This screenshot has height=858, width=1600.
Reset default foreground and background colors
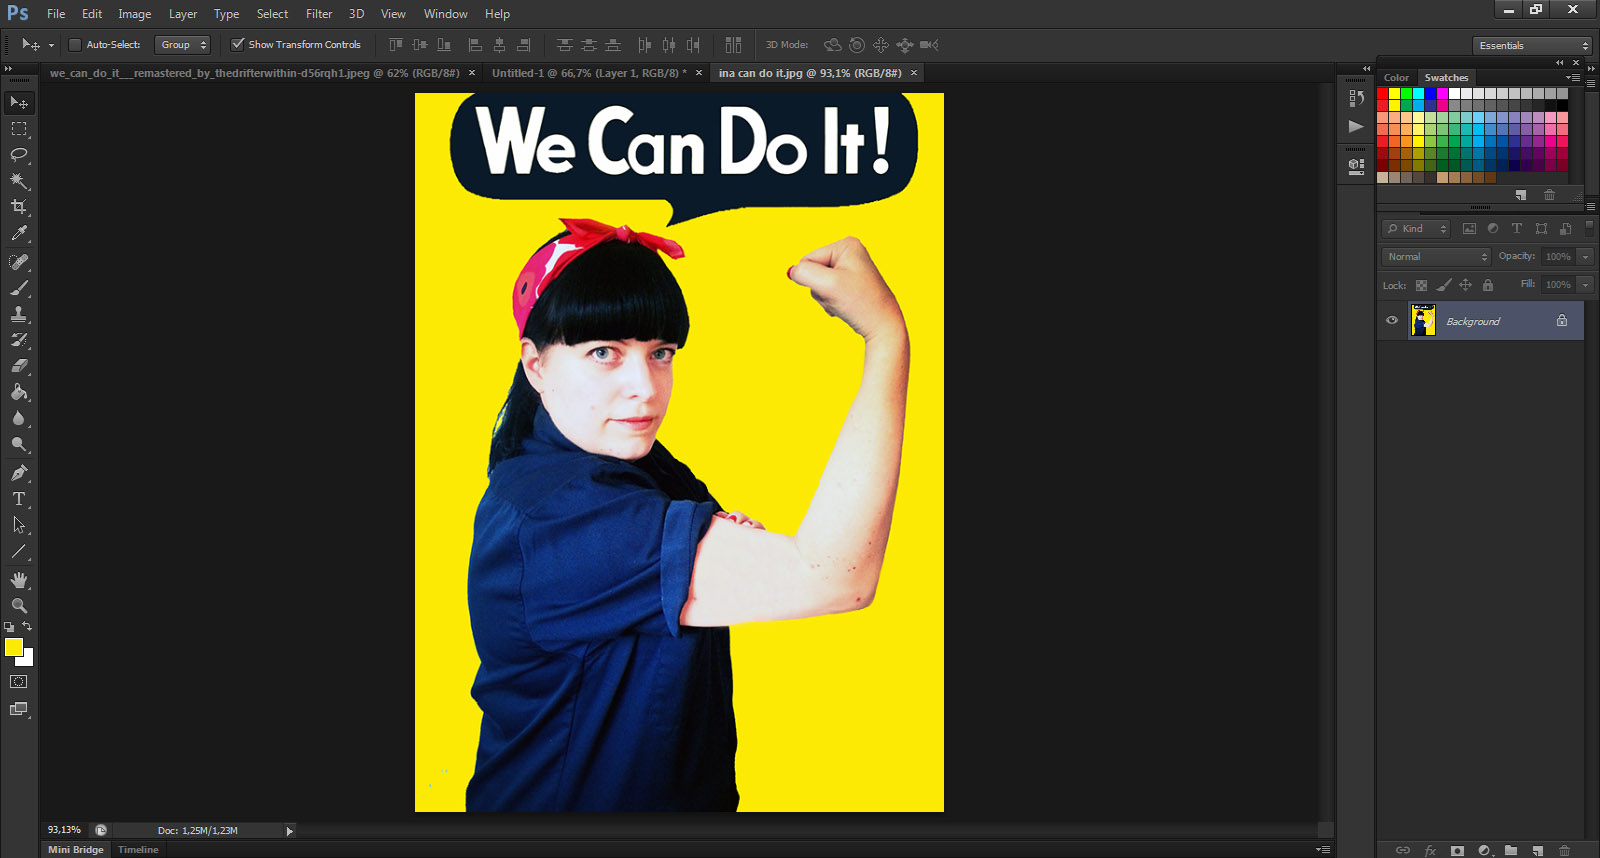point(9,627)
